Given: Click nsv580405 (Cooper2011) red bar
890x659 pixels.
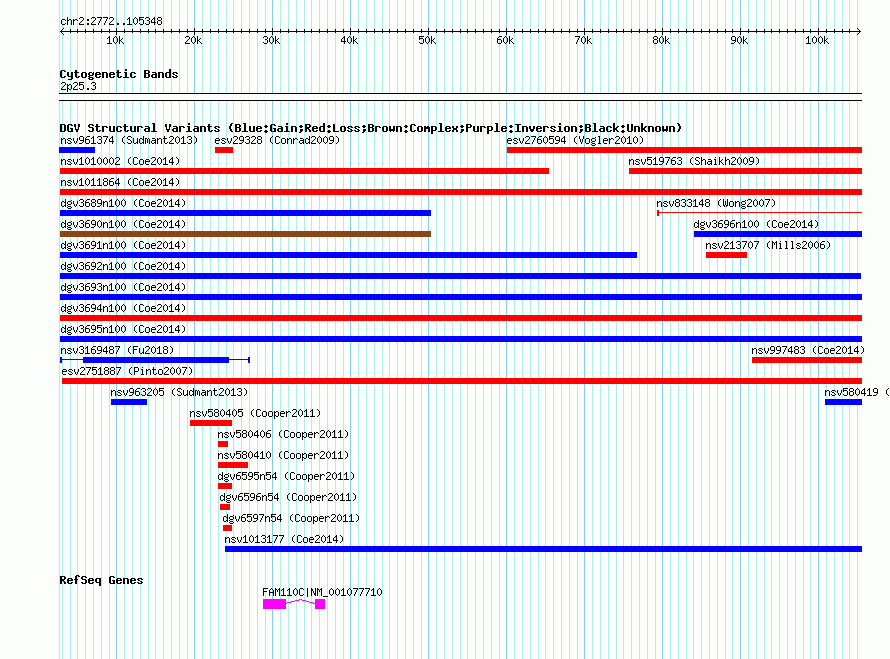Looking at the screenshot, I should click(x=211, y=423).
